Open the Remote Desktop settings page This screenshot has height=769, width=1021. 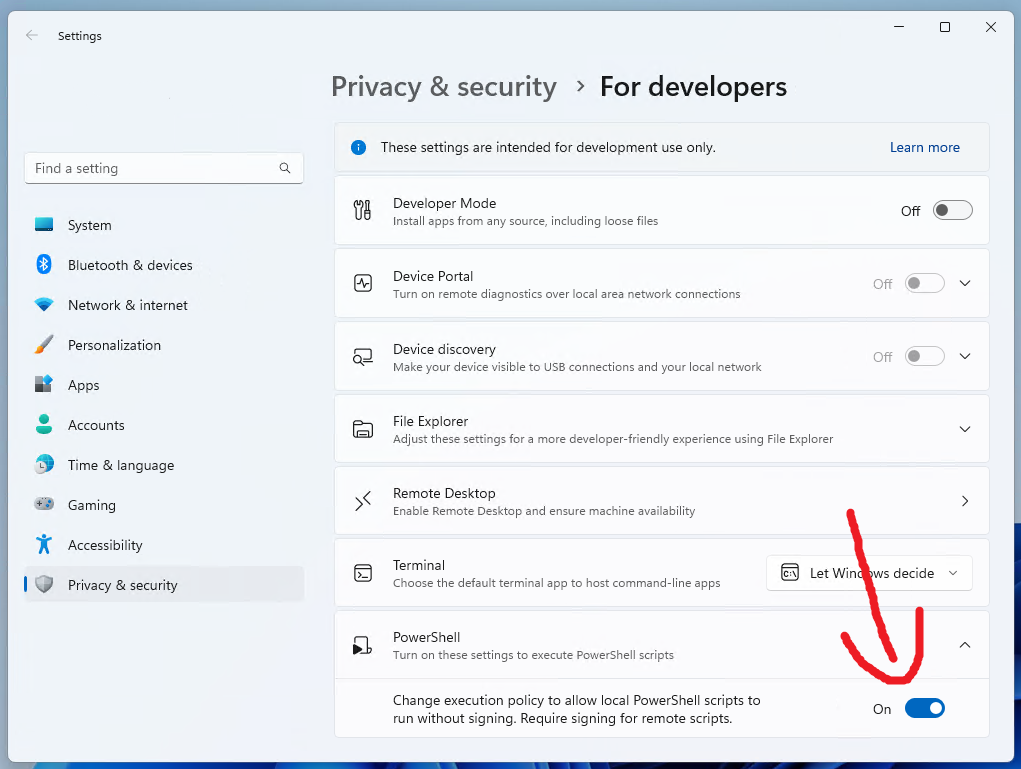(x=964, y=501)
